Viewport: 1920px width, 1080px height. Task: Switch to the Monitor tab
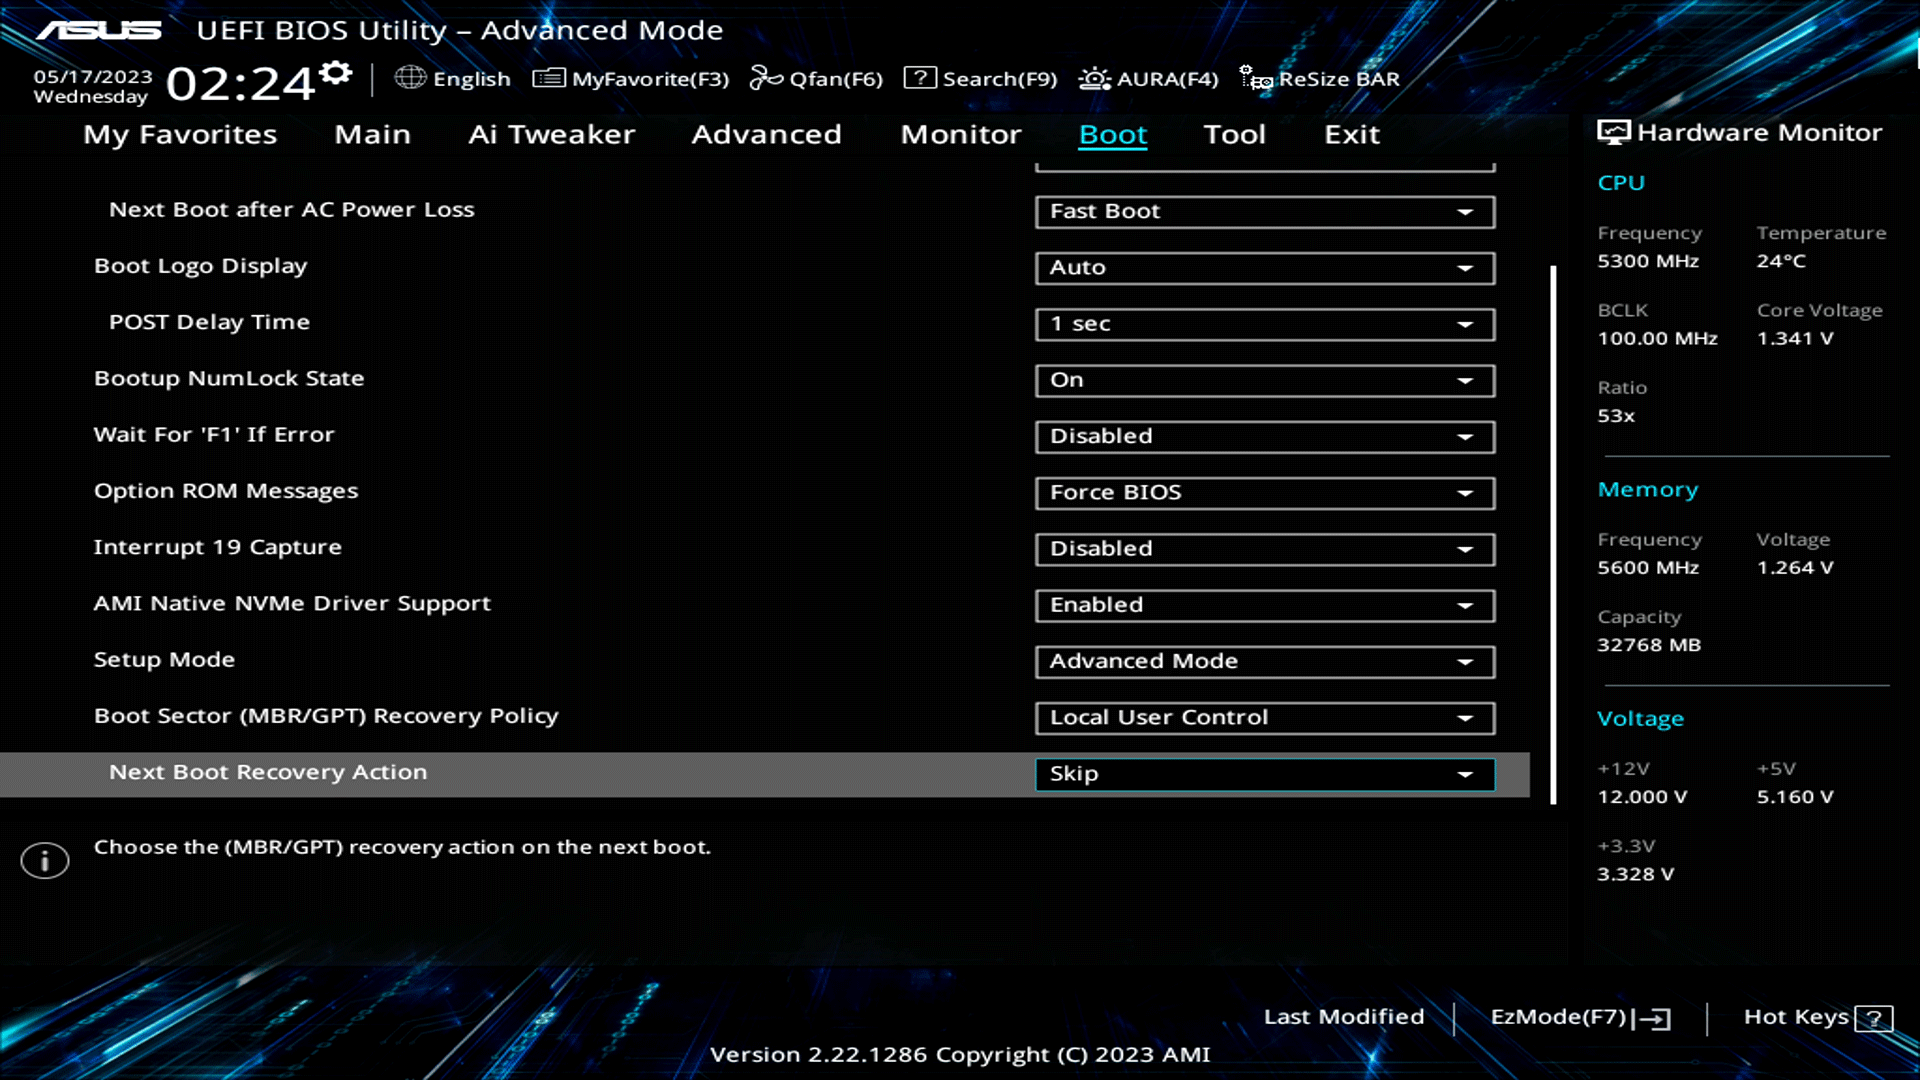pyautogui.click(x=960, y=134)
